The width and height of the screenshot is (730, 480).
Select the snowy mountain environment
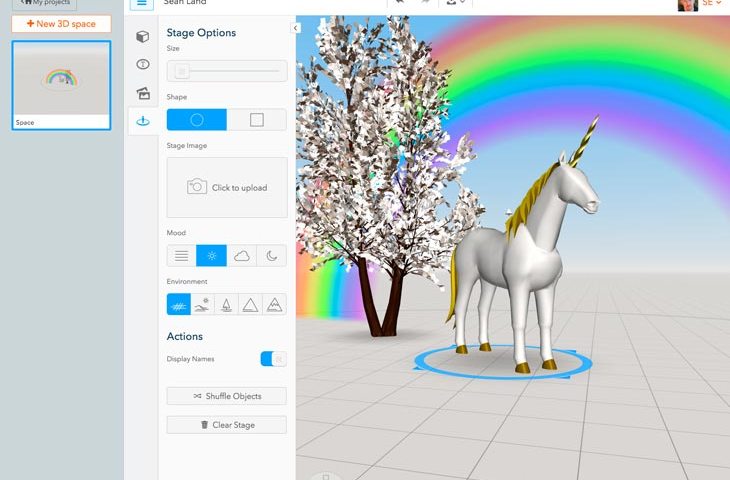pyautogui.click(x=274, y=304)
